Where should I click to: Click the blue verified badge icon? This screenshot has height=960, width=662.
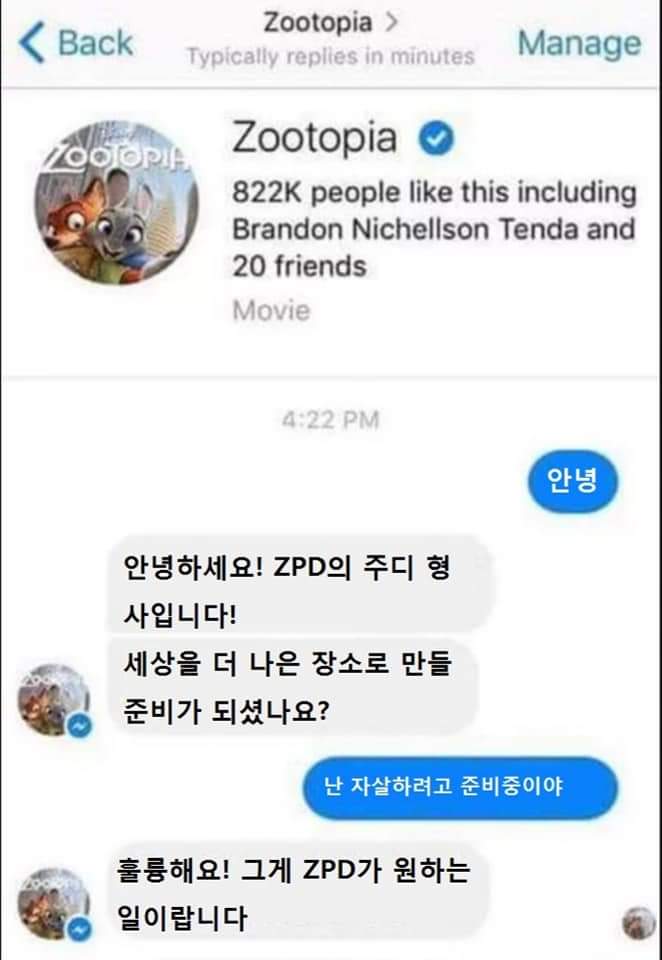(436, 138)
